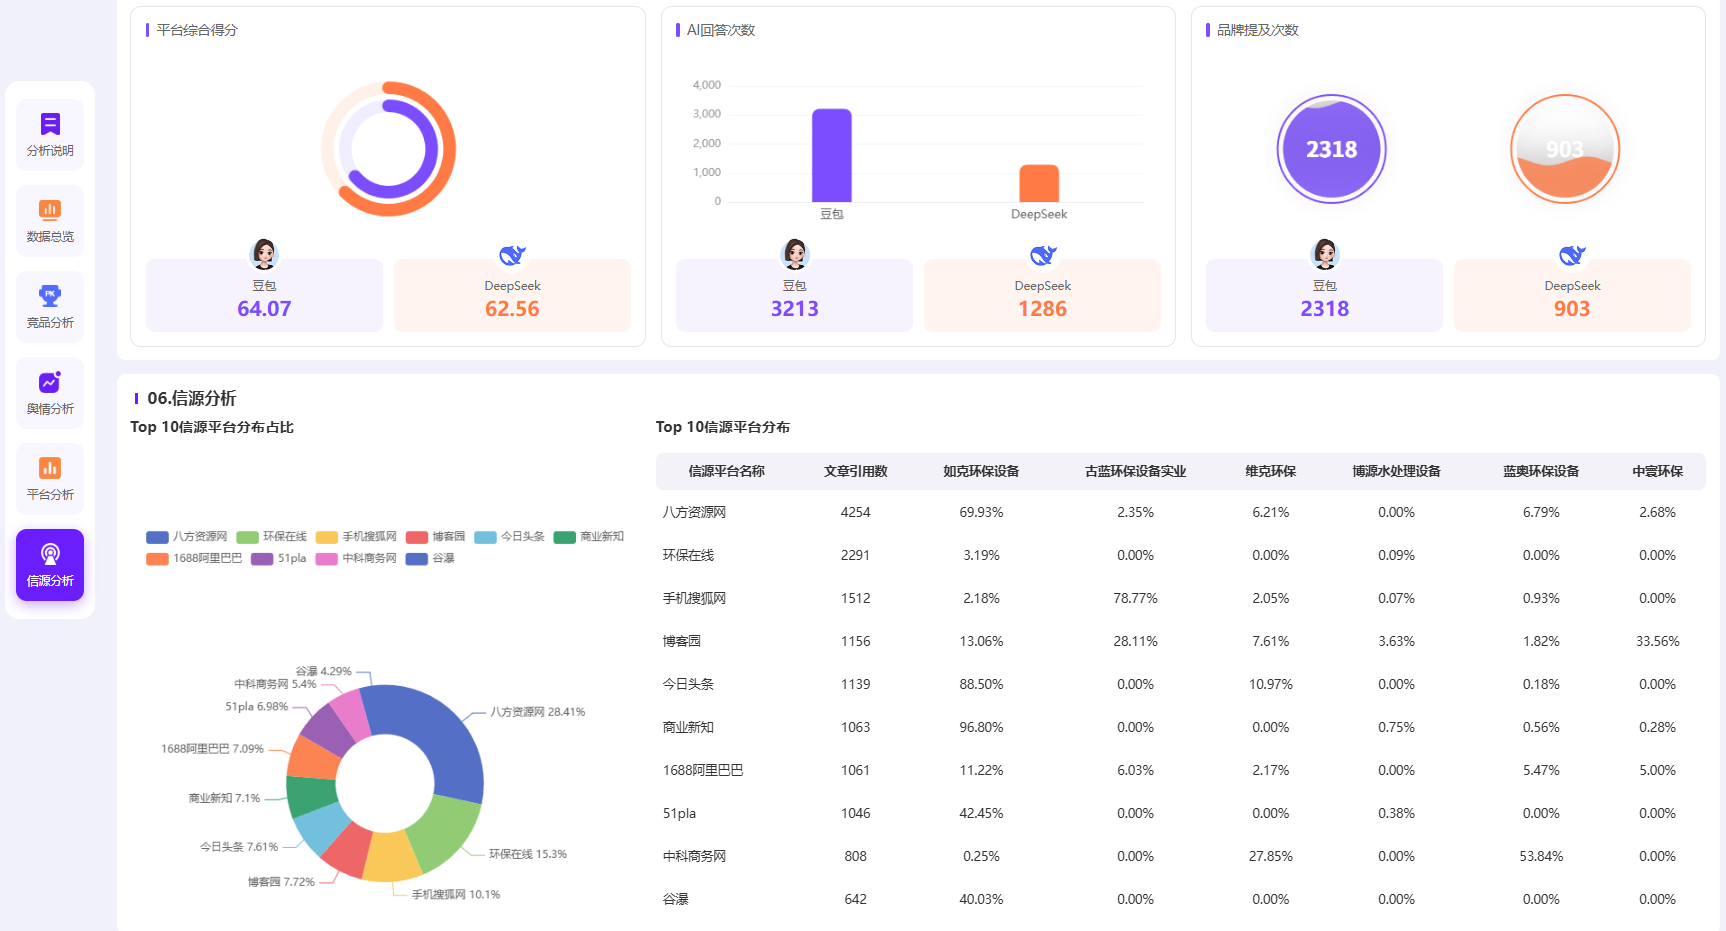Click 豆包 avatar in 品牌提及次数 card
1726x931 pixels.
click(x=1325, y=254)
